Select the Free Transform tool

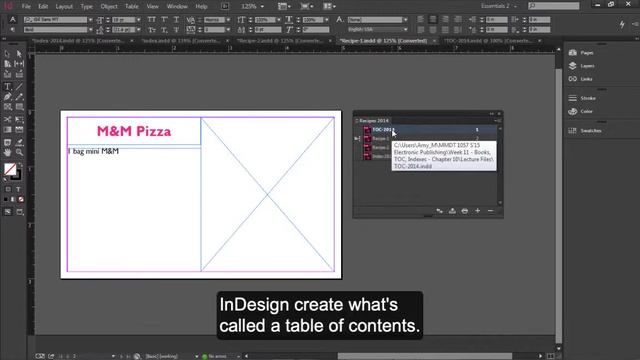[x=19, y=119]
